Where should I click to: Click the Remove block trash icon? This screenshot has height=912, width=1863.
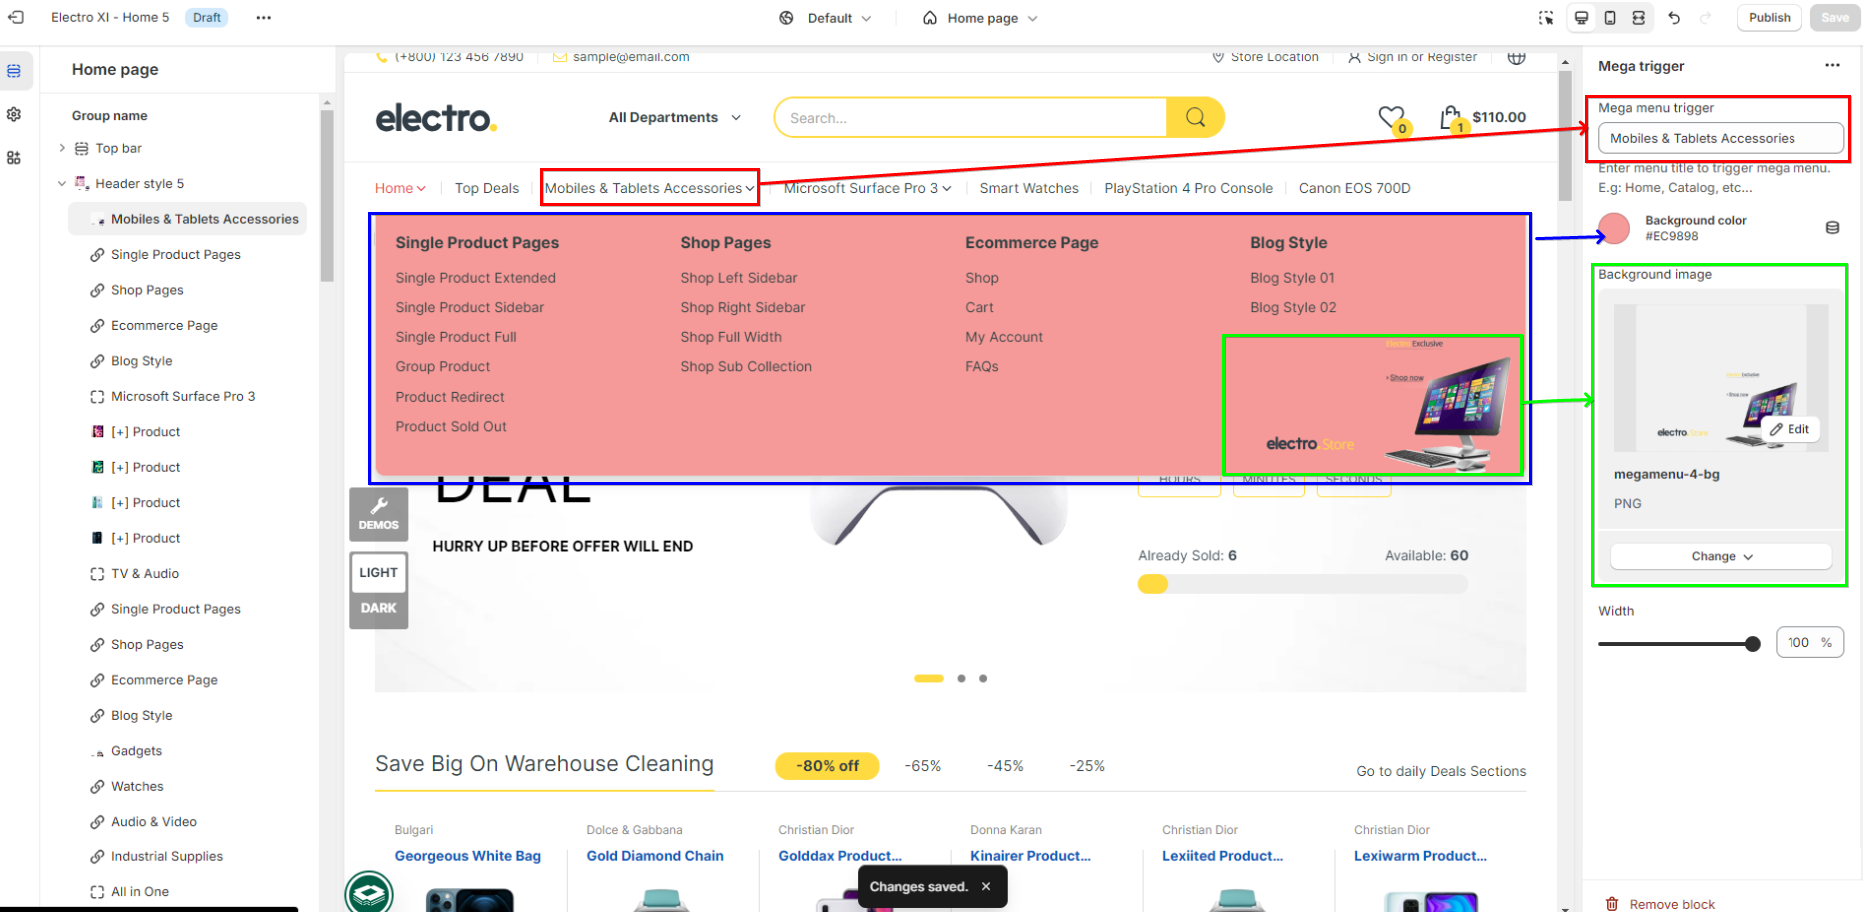[x=1612, y=904]
